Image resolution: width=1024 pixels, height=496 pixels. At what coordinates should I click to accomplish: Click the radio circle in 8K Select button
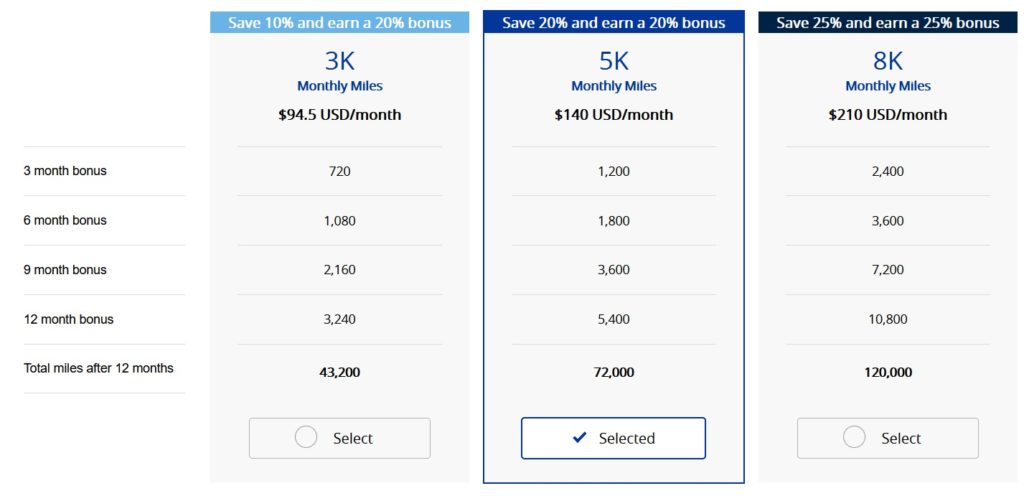[854, 437]
